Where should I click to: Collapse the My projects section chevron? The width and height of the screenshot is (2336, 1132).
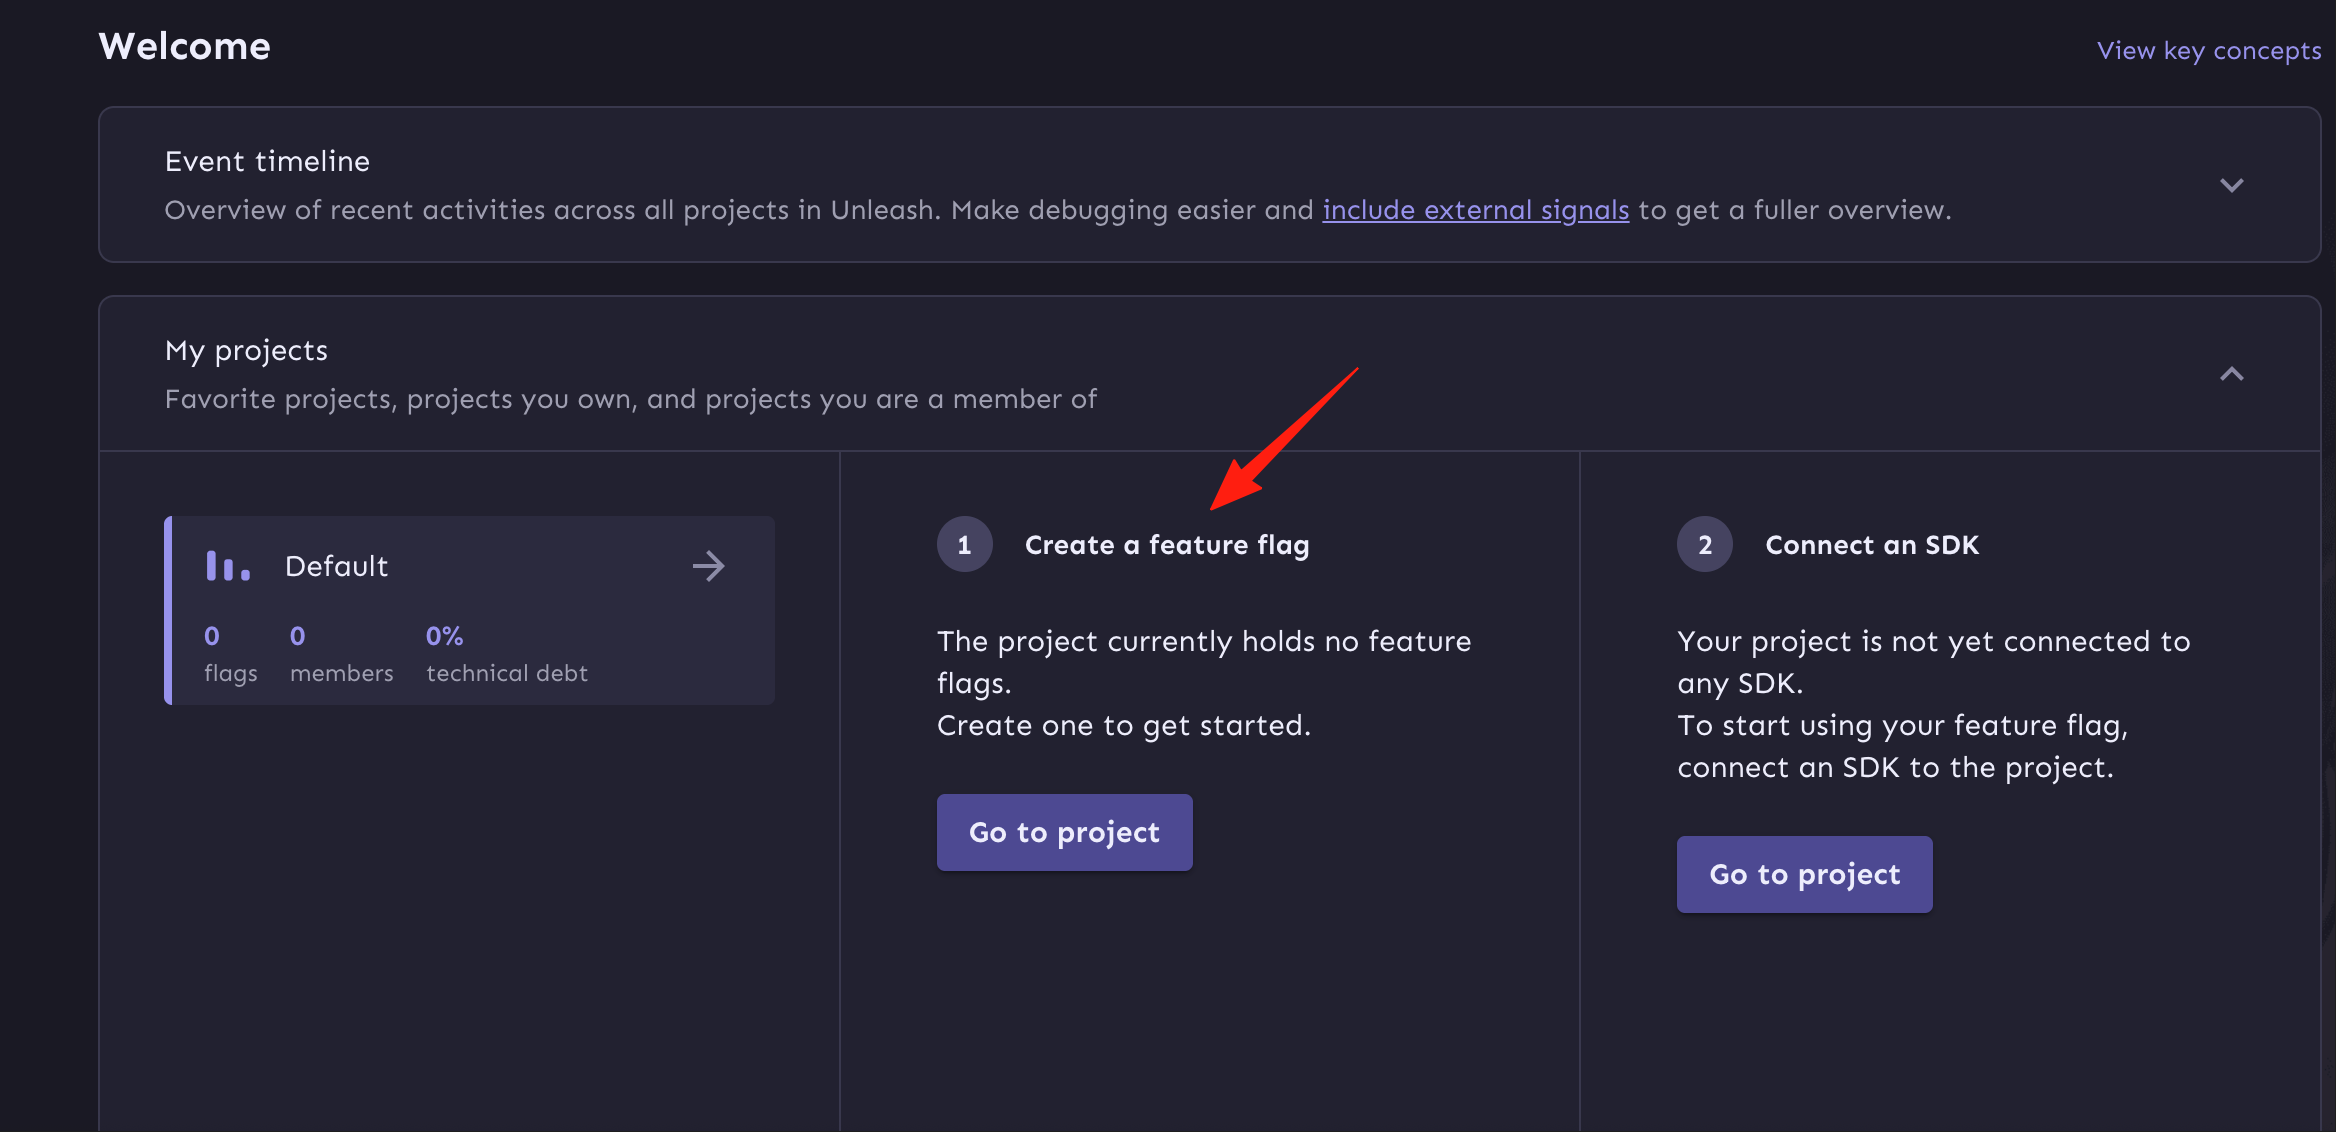pyautogui.click(x=2231, y=374)
